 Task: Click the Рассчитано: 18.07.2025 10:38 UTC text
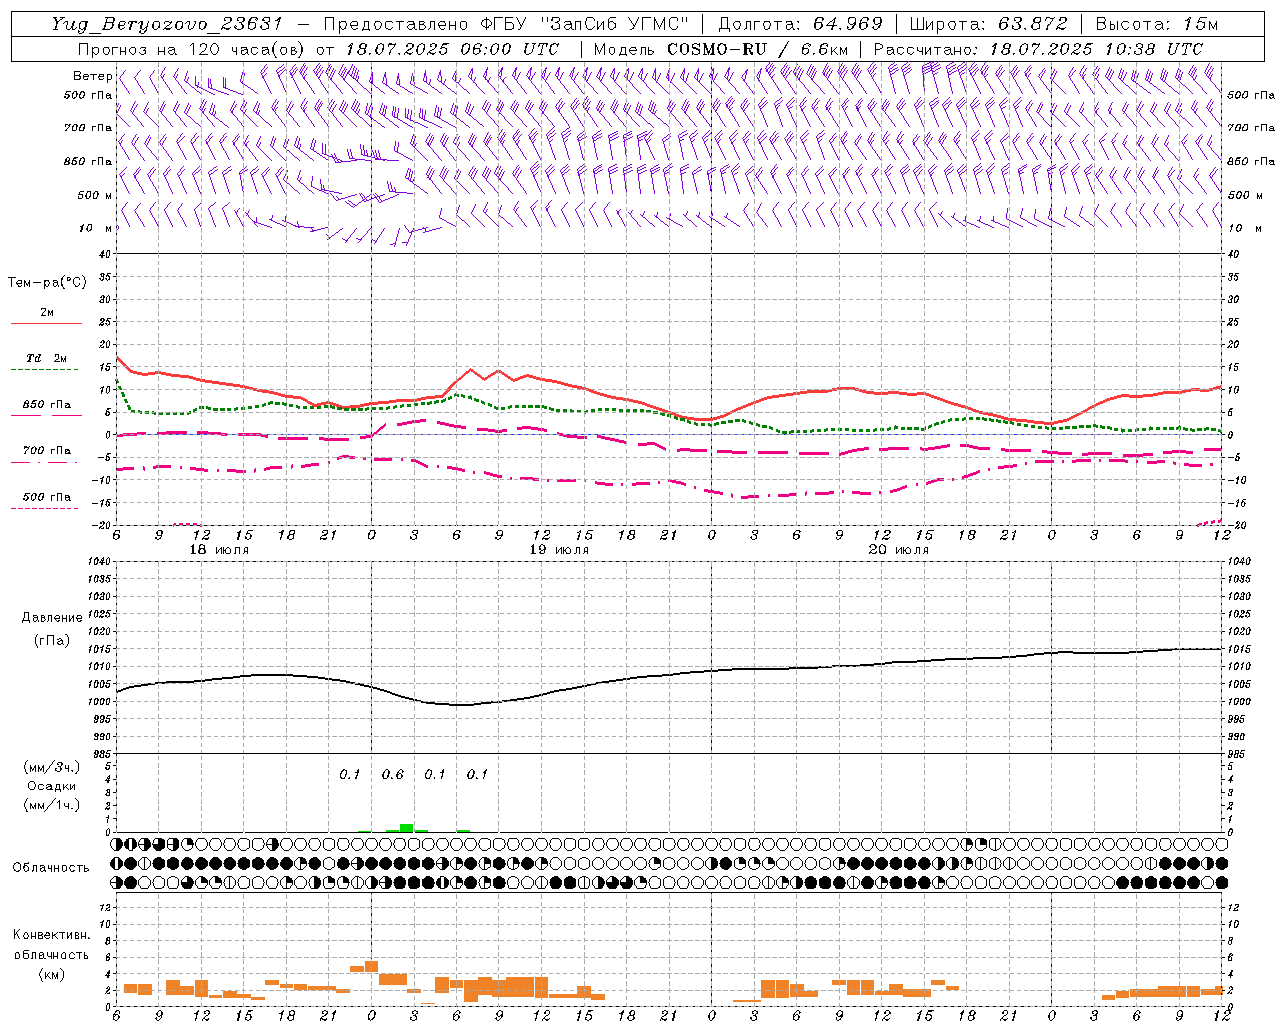[1038, 49]
